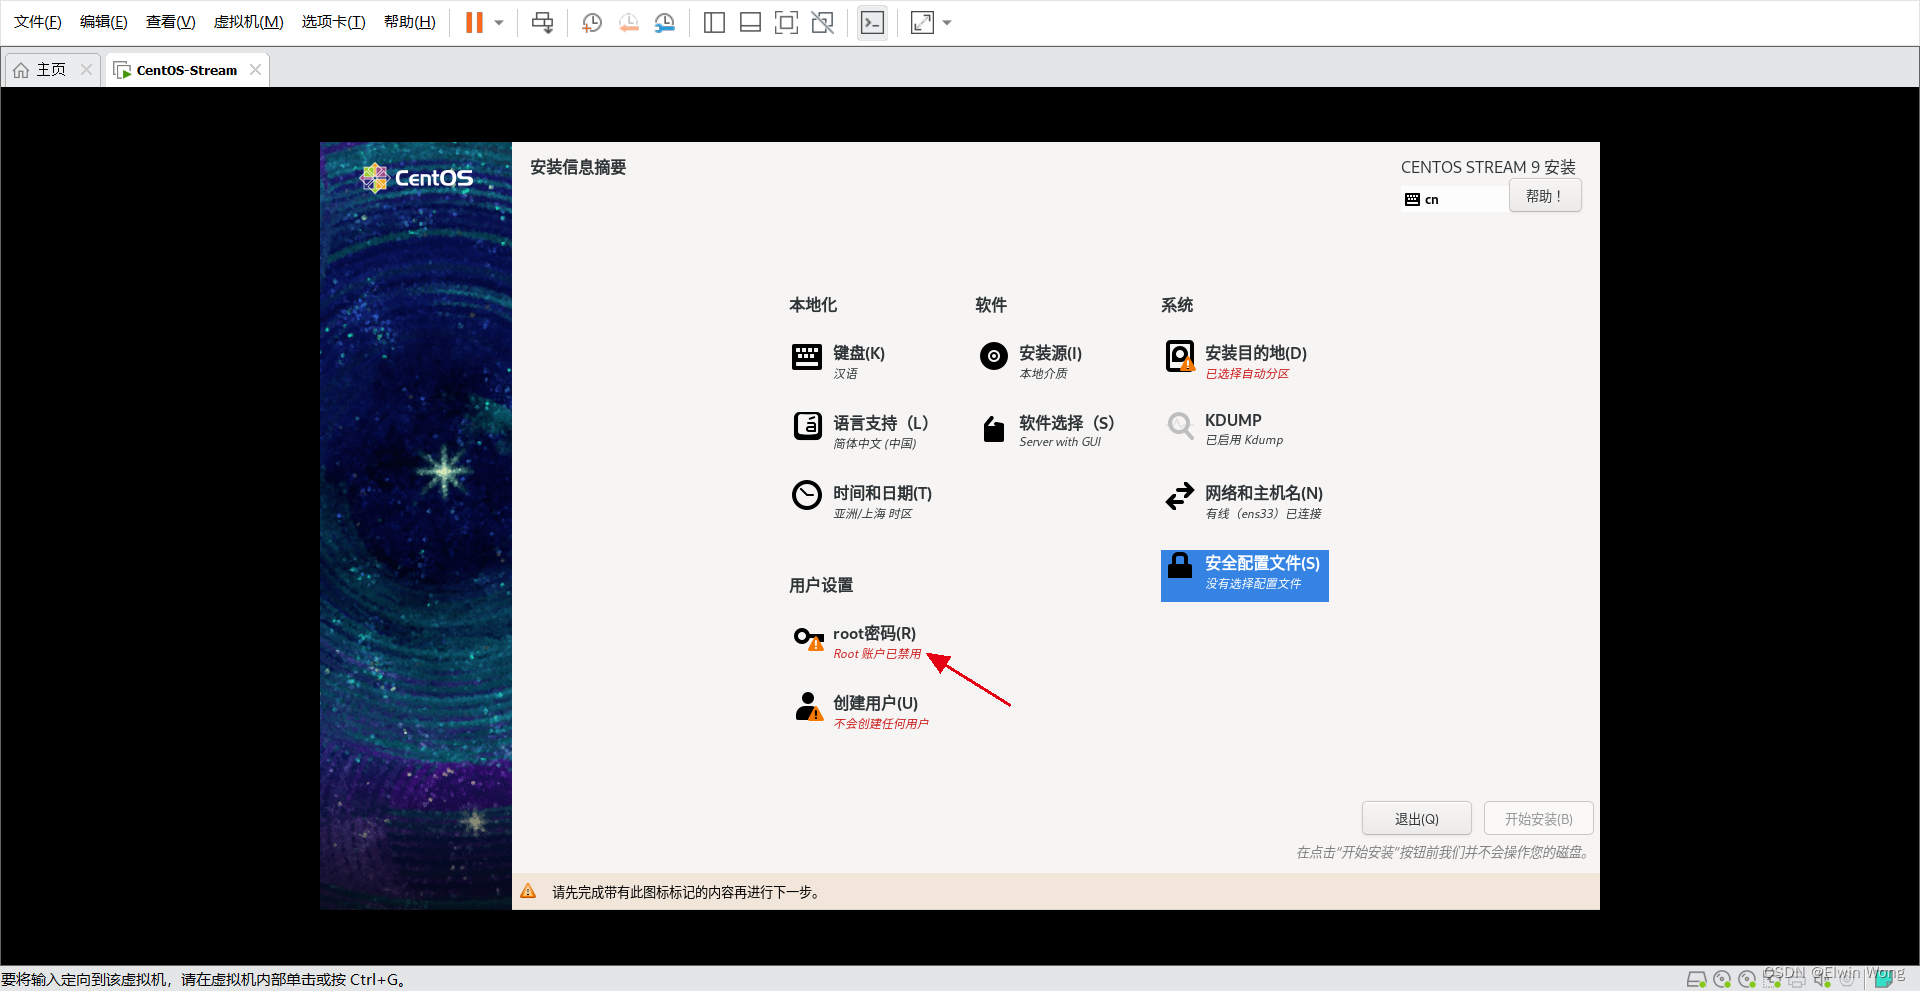Click the Root 账户已禁用 status text
Viewport: 1920px width, 991px height.
coord(877,654)
